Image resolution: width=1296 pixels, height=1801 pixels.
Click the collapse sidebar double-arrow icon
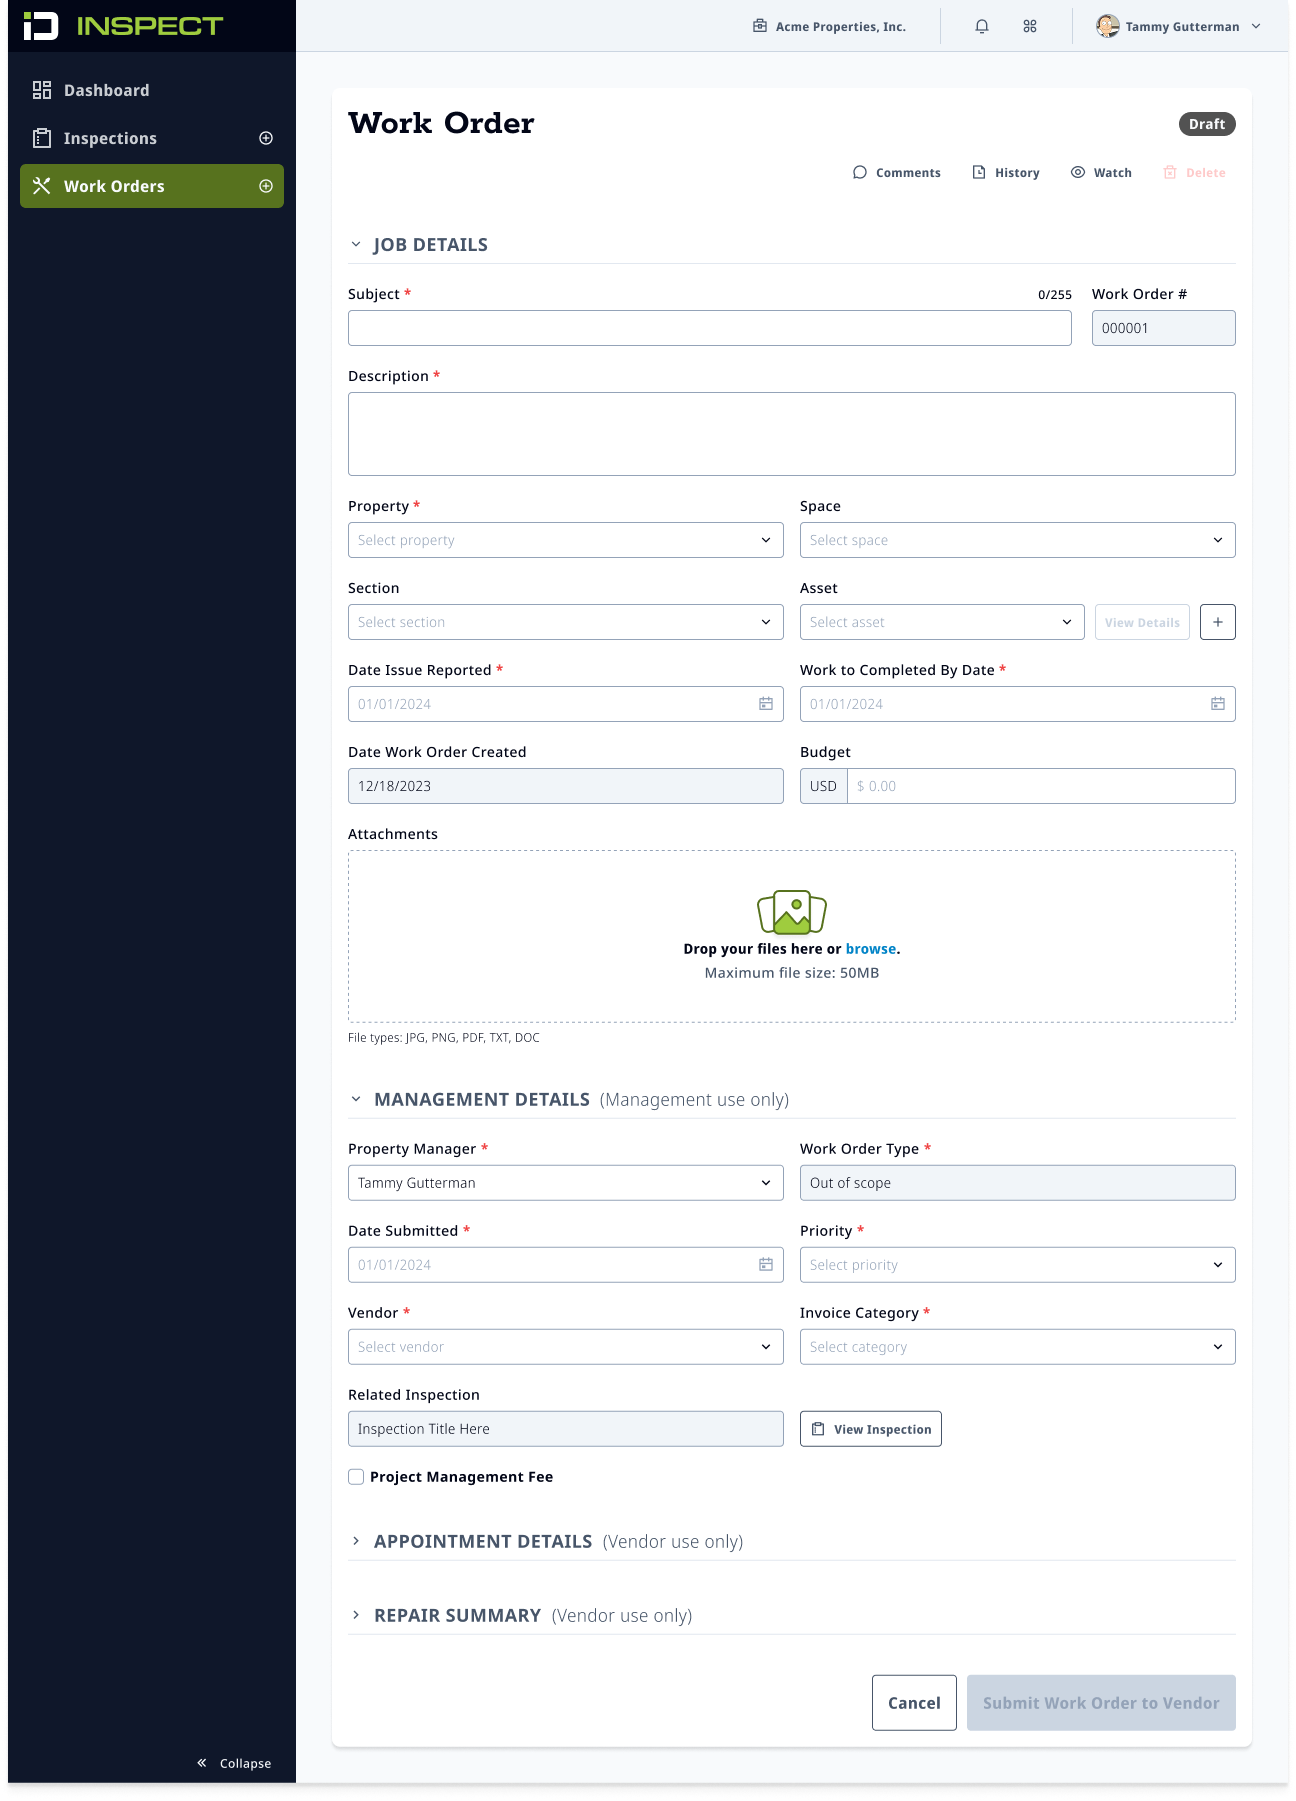point(202,1763)
